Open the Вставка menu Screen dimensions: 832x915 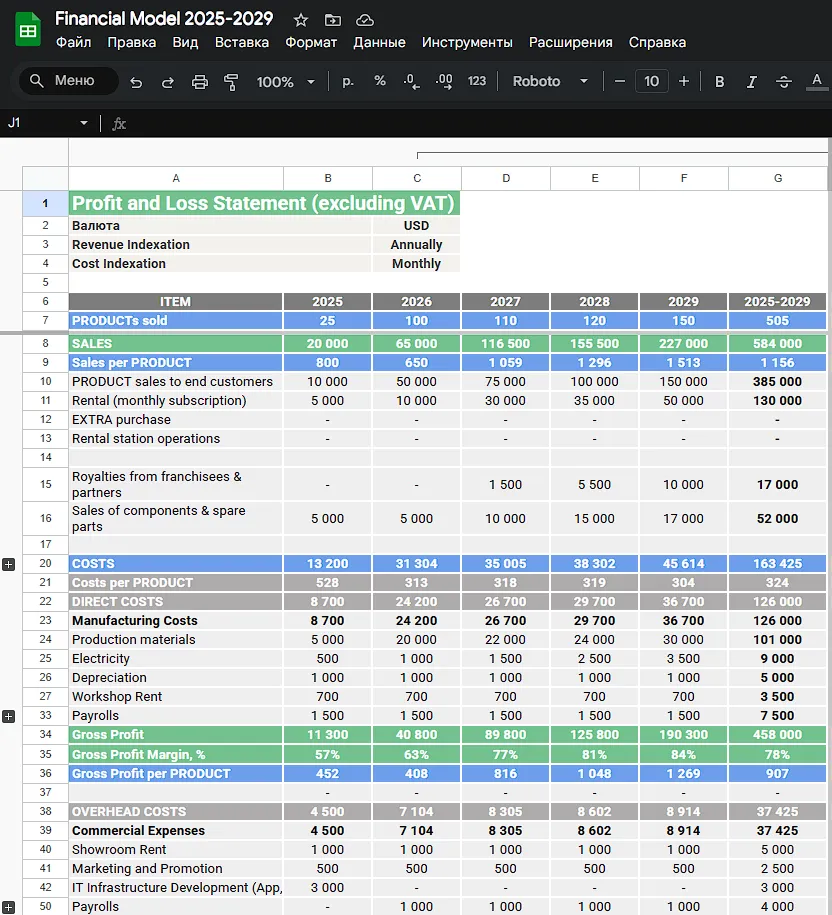(242, 43)
